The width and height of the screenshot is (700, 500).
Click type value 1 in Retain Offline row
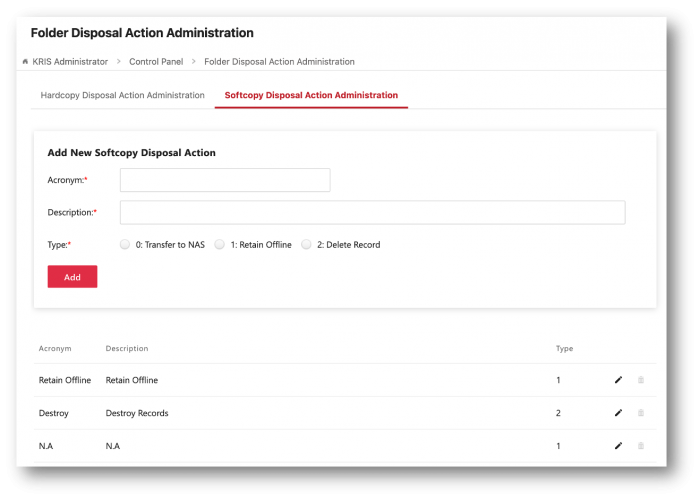558,380
